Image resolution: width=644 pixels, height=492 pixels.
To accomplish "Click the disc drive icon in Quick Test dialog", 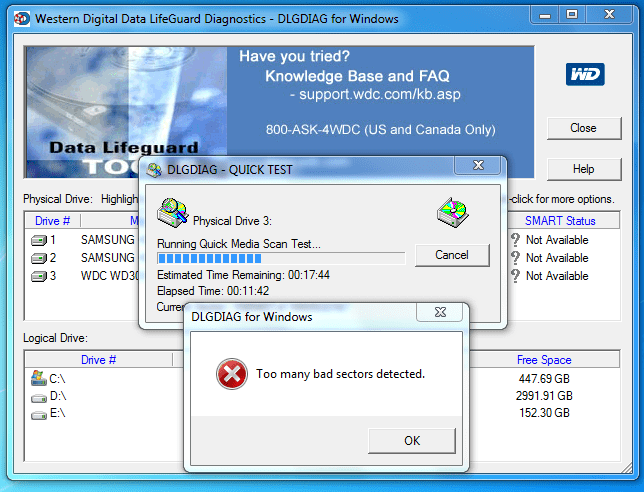I will pyautogui.click(x=453, y=212).
